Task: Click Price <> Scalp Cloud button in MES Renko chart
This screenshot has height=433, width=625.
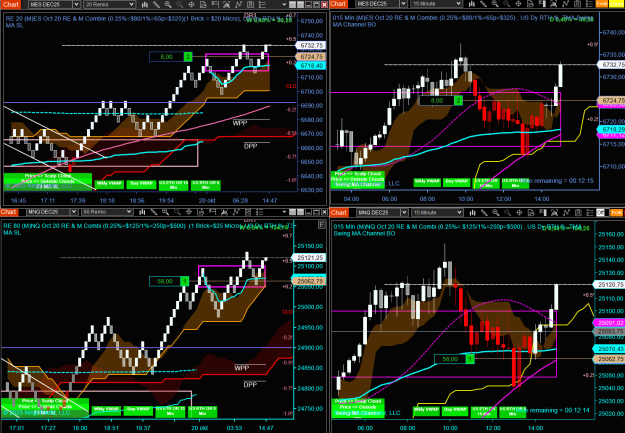Action: point(47,176)
